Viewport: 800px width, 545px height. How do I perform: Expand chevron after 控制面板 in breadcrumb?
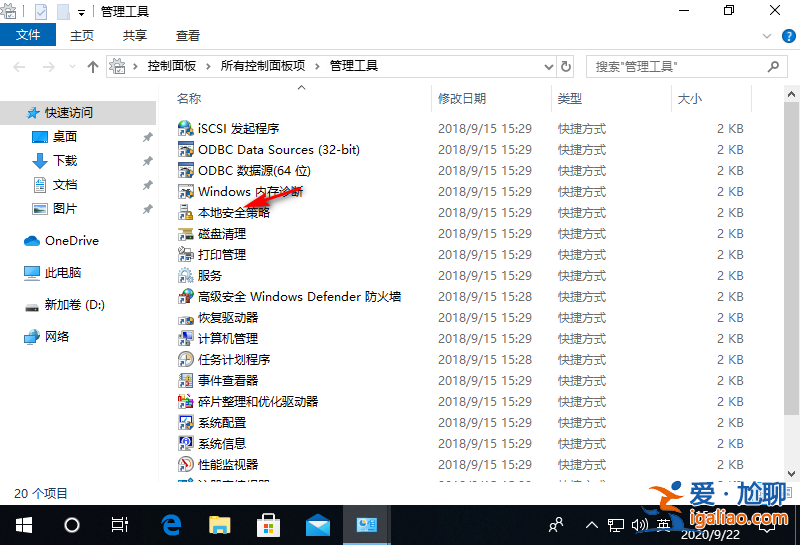[208, 66]
